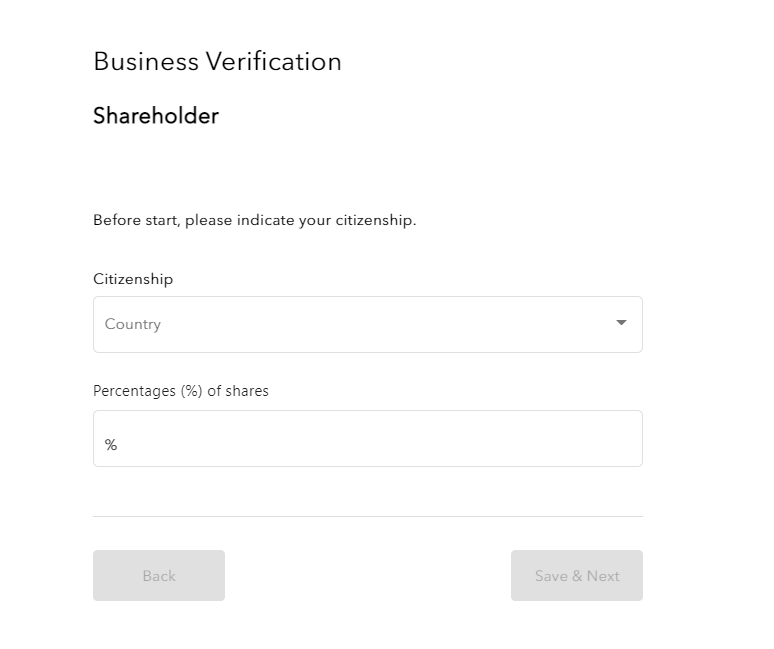Image resolution: width=774 pixels, height=649 pixels.
Task: Show country options via the triangle caret
Action: point(621,323)
